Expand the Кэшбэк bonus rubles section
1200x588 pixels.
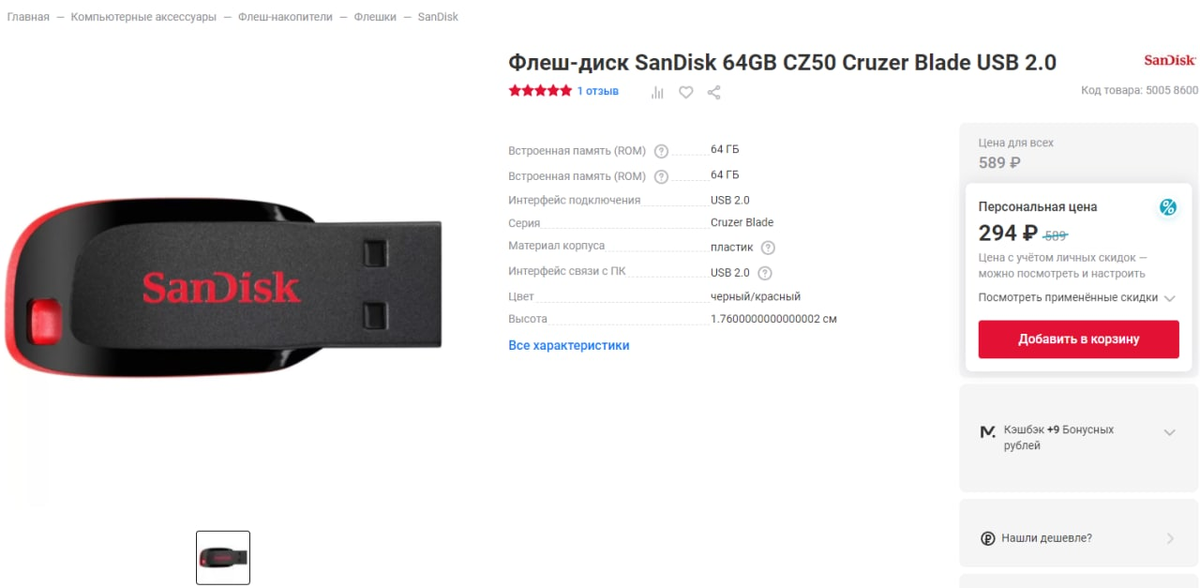click(x=1169, y=433)
